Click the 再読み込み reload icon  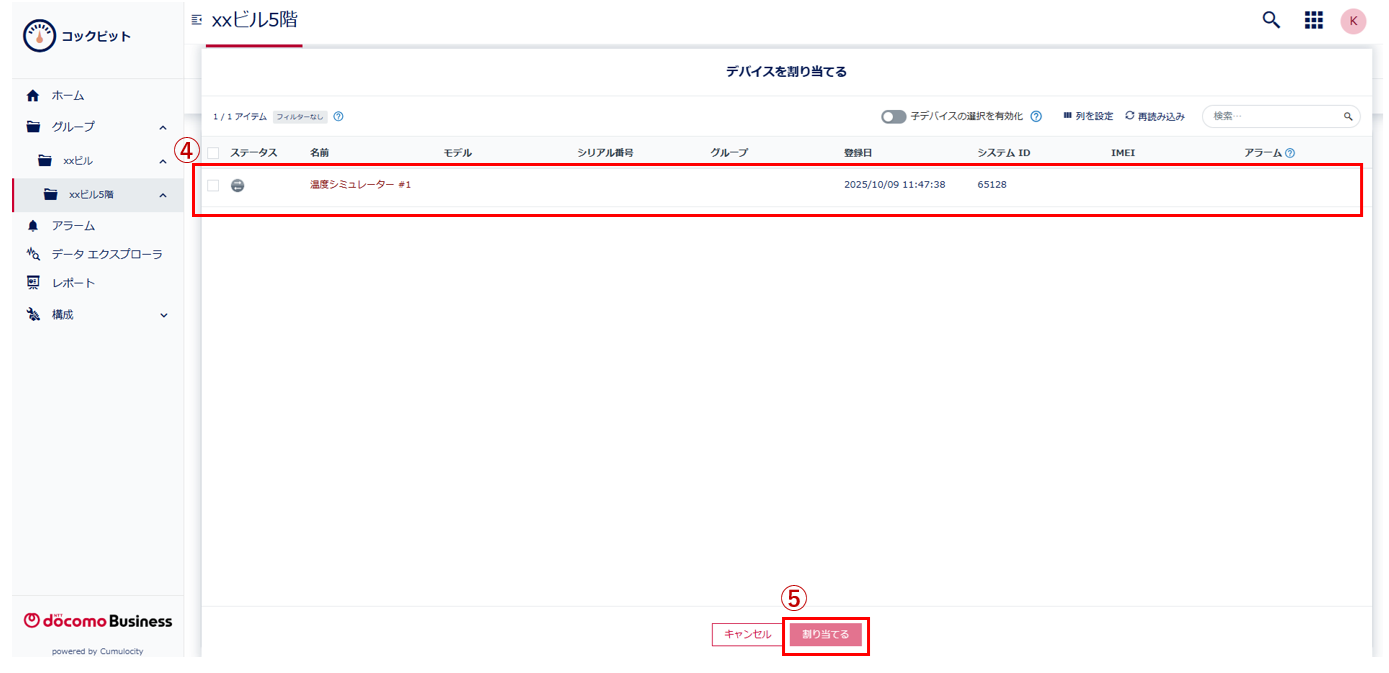coord(1130,116)
